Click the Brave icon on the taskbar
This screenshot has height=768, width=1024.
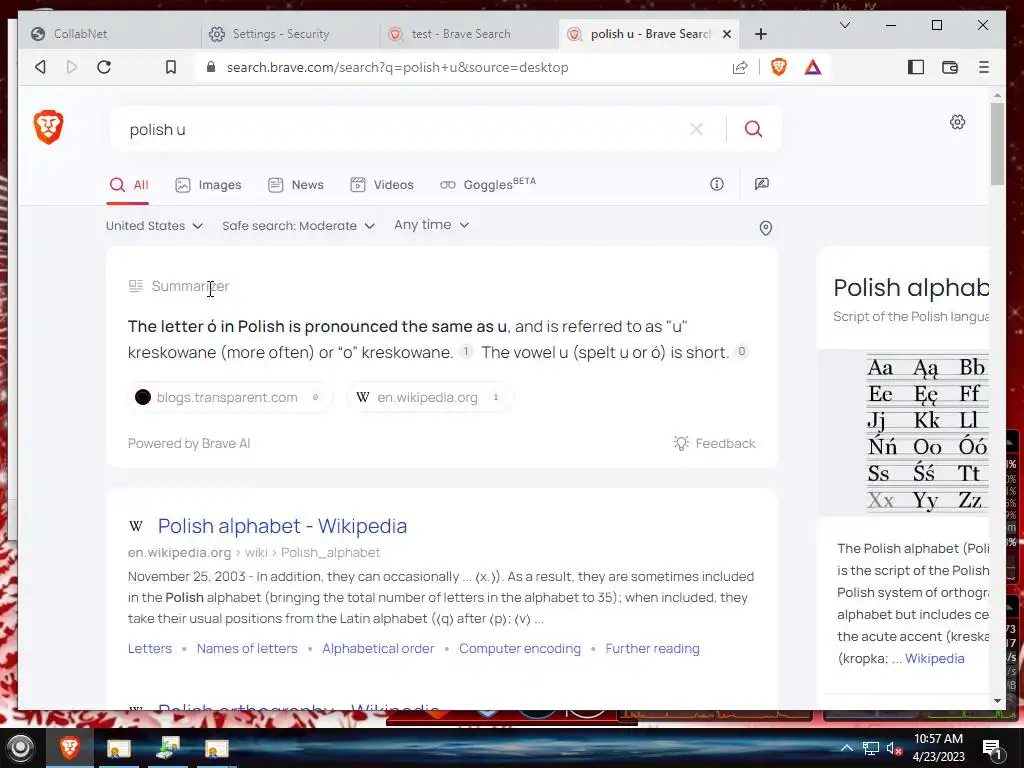(x=70, y=748)
